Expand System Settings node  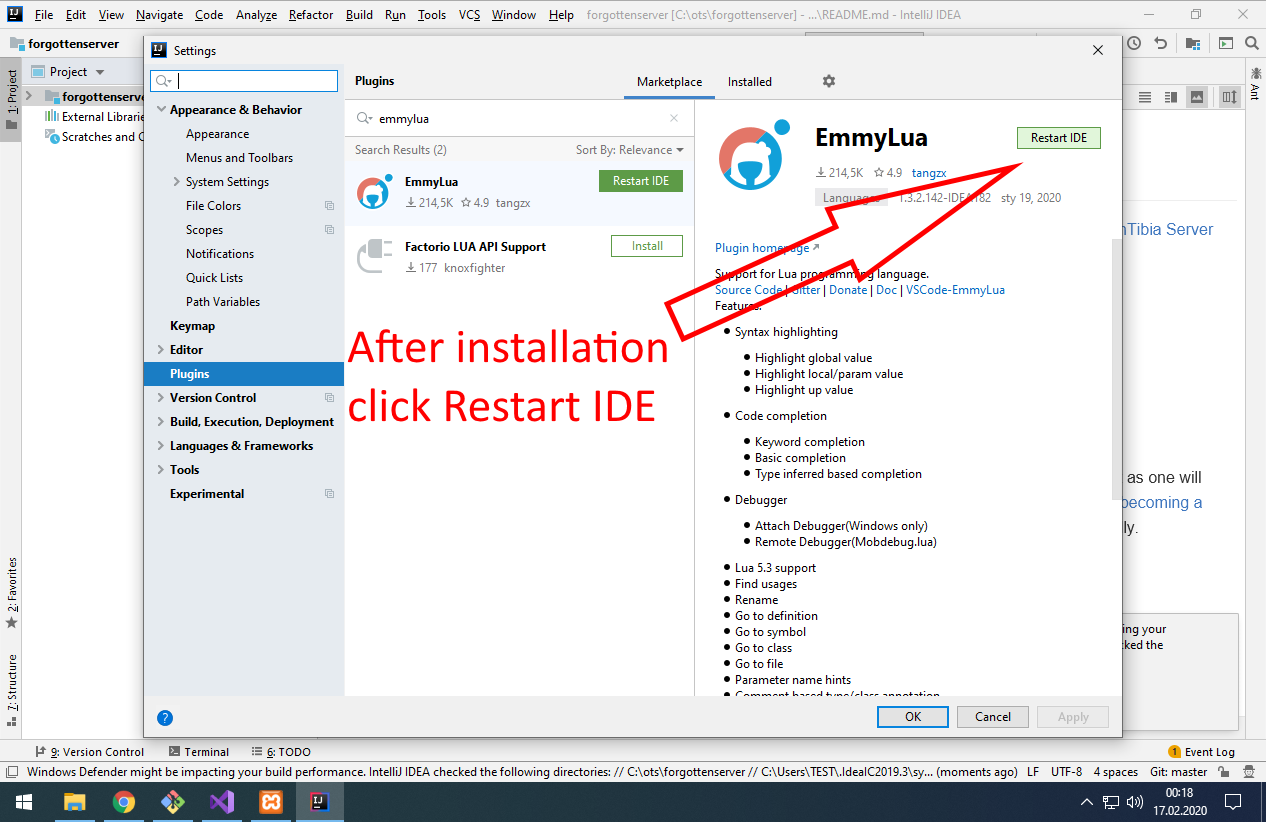pos(177,182)
